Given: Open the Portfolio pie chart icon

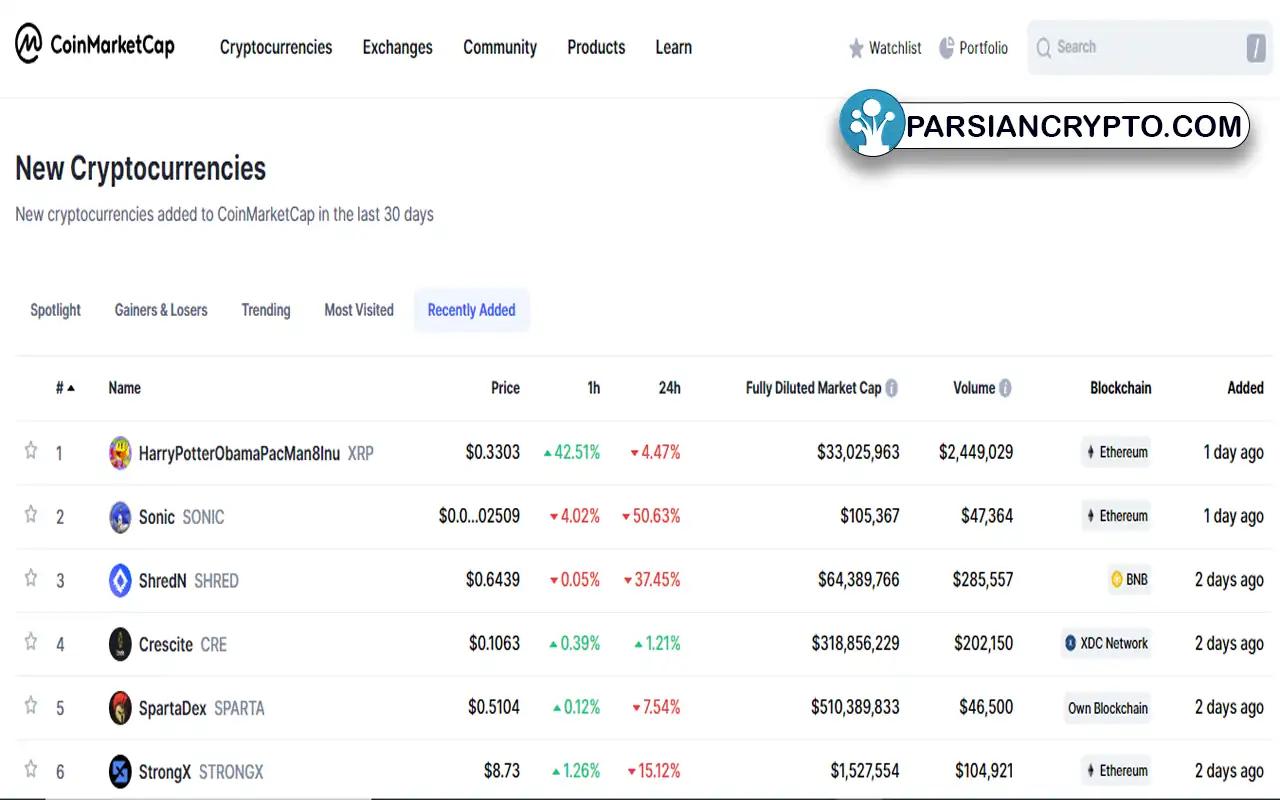Looking at the screenshot, I should (946, 47).
